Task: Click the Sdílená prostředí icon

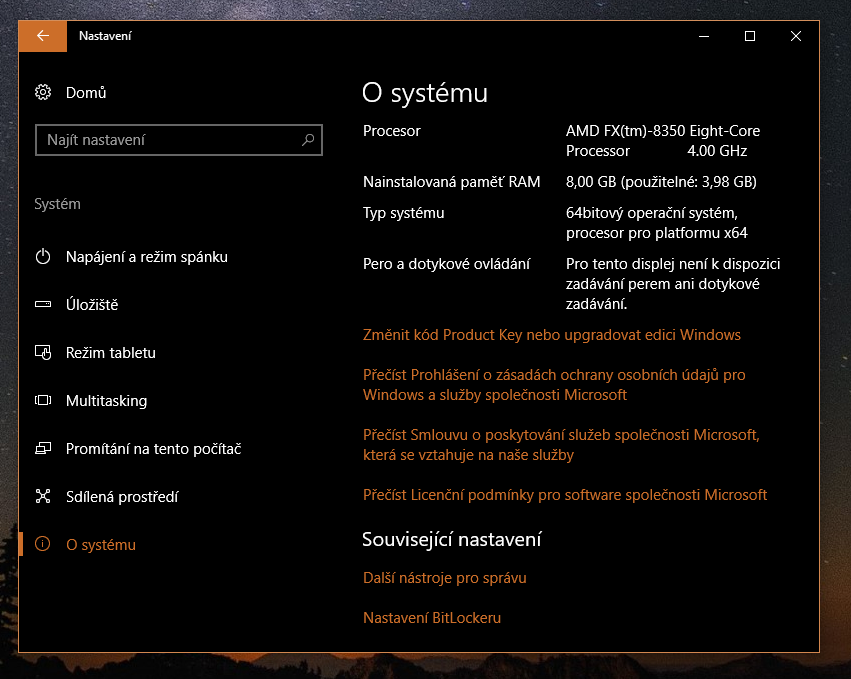Action: (43, 497)
